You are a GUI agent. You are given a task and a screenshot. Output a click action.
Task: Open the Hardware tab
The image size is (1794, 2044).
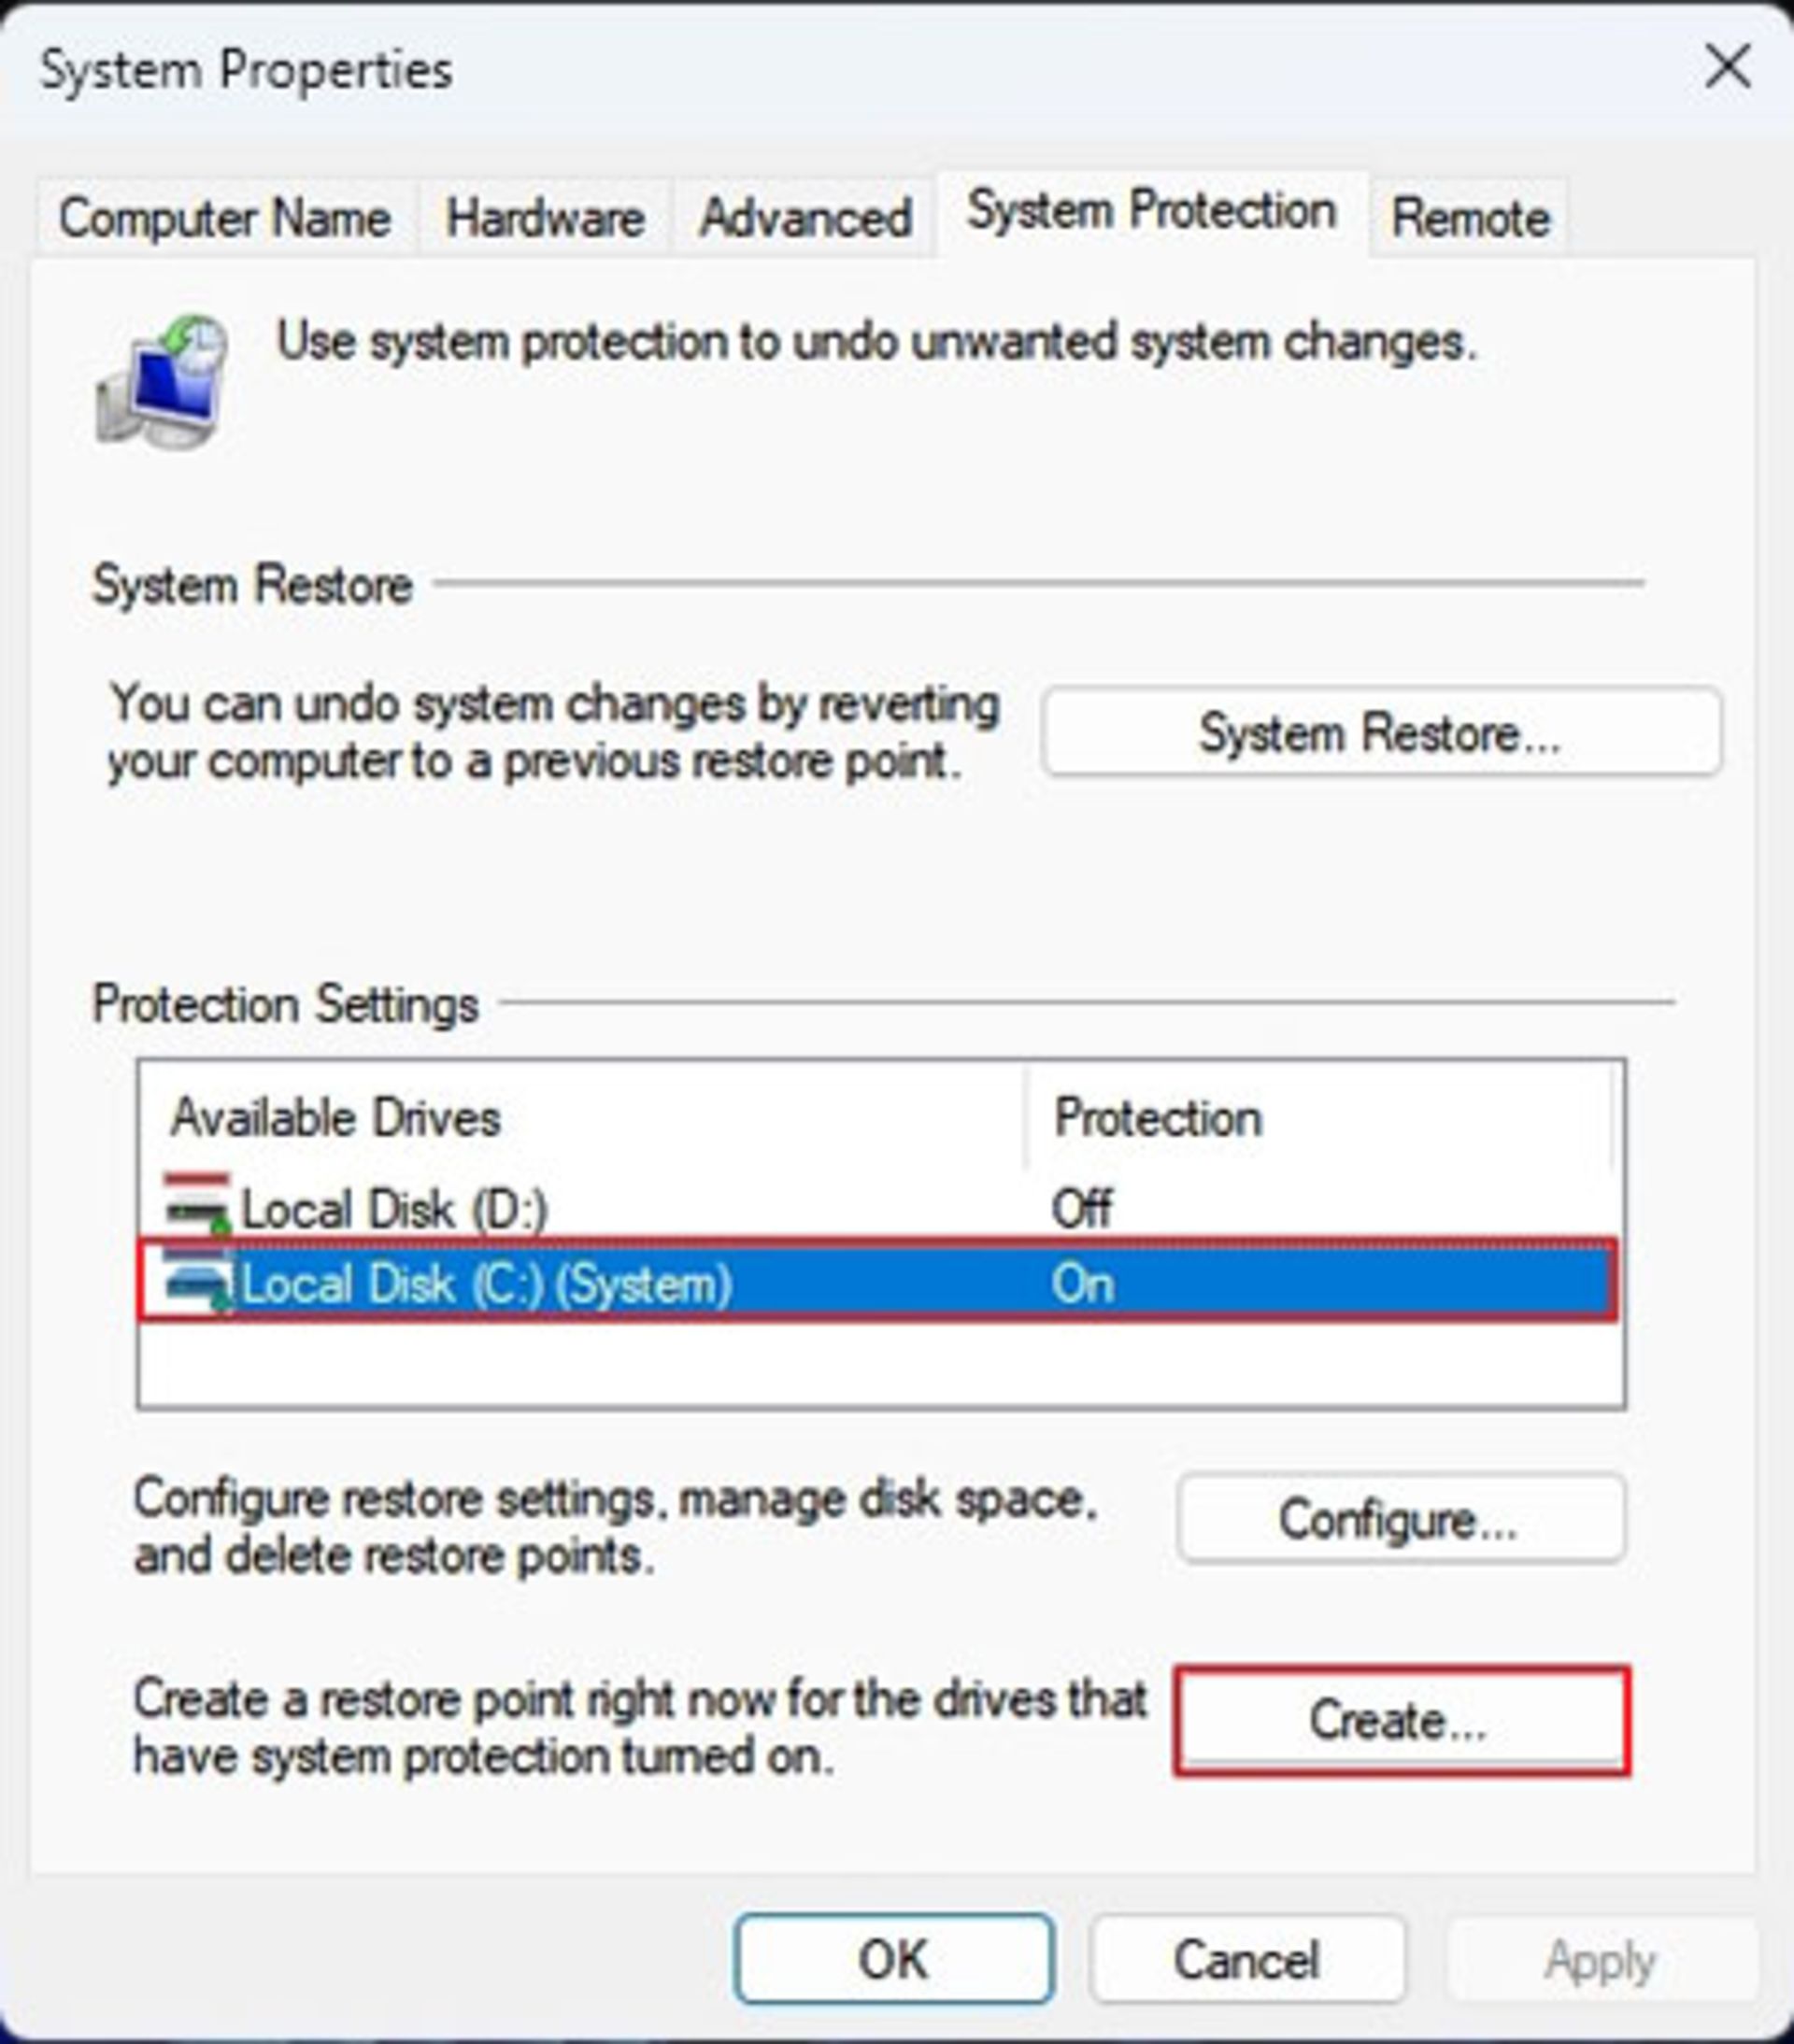tap(545, 217)
